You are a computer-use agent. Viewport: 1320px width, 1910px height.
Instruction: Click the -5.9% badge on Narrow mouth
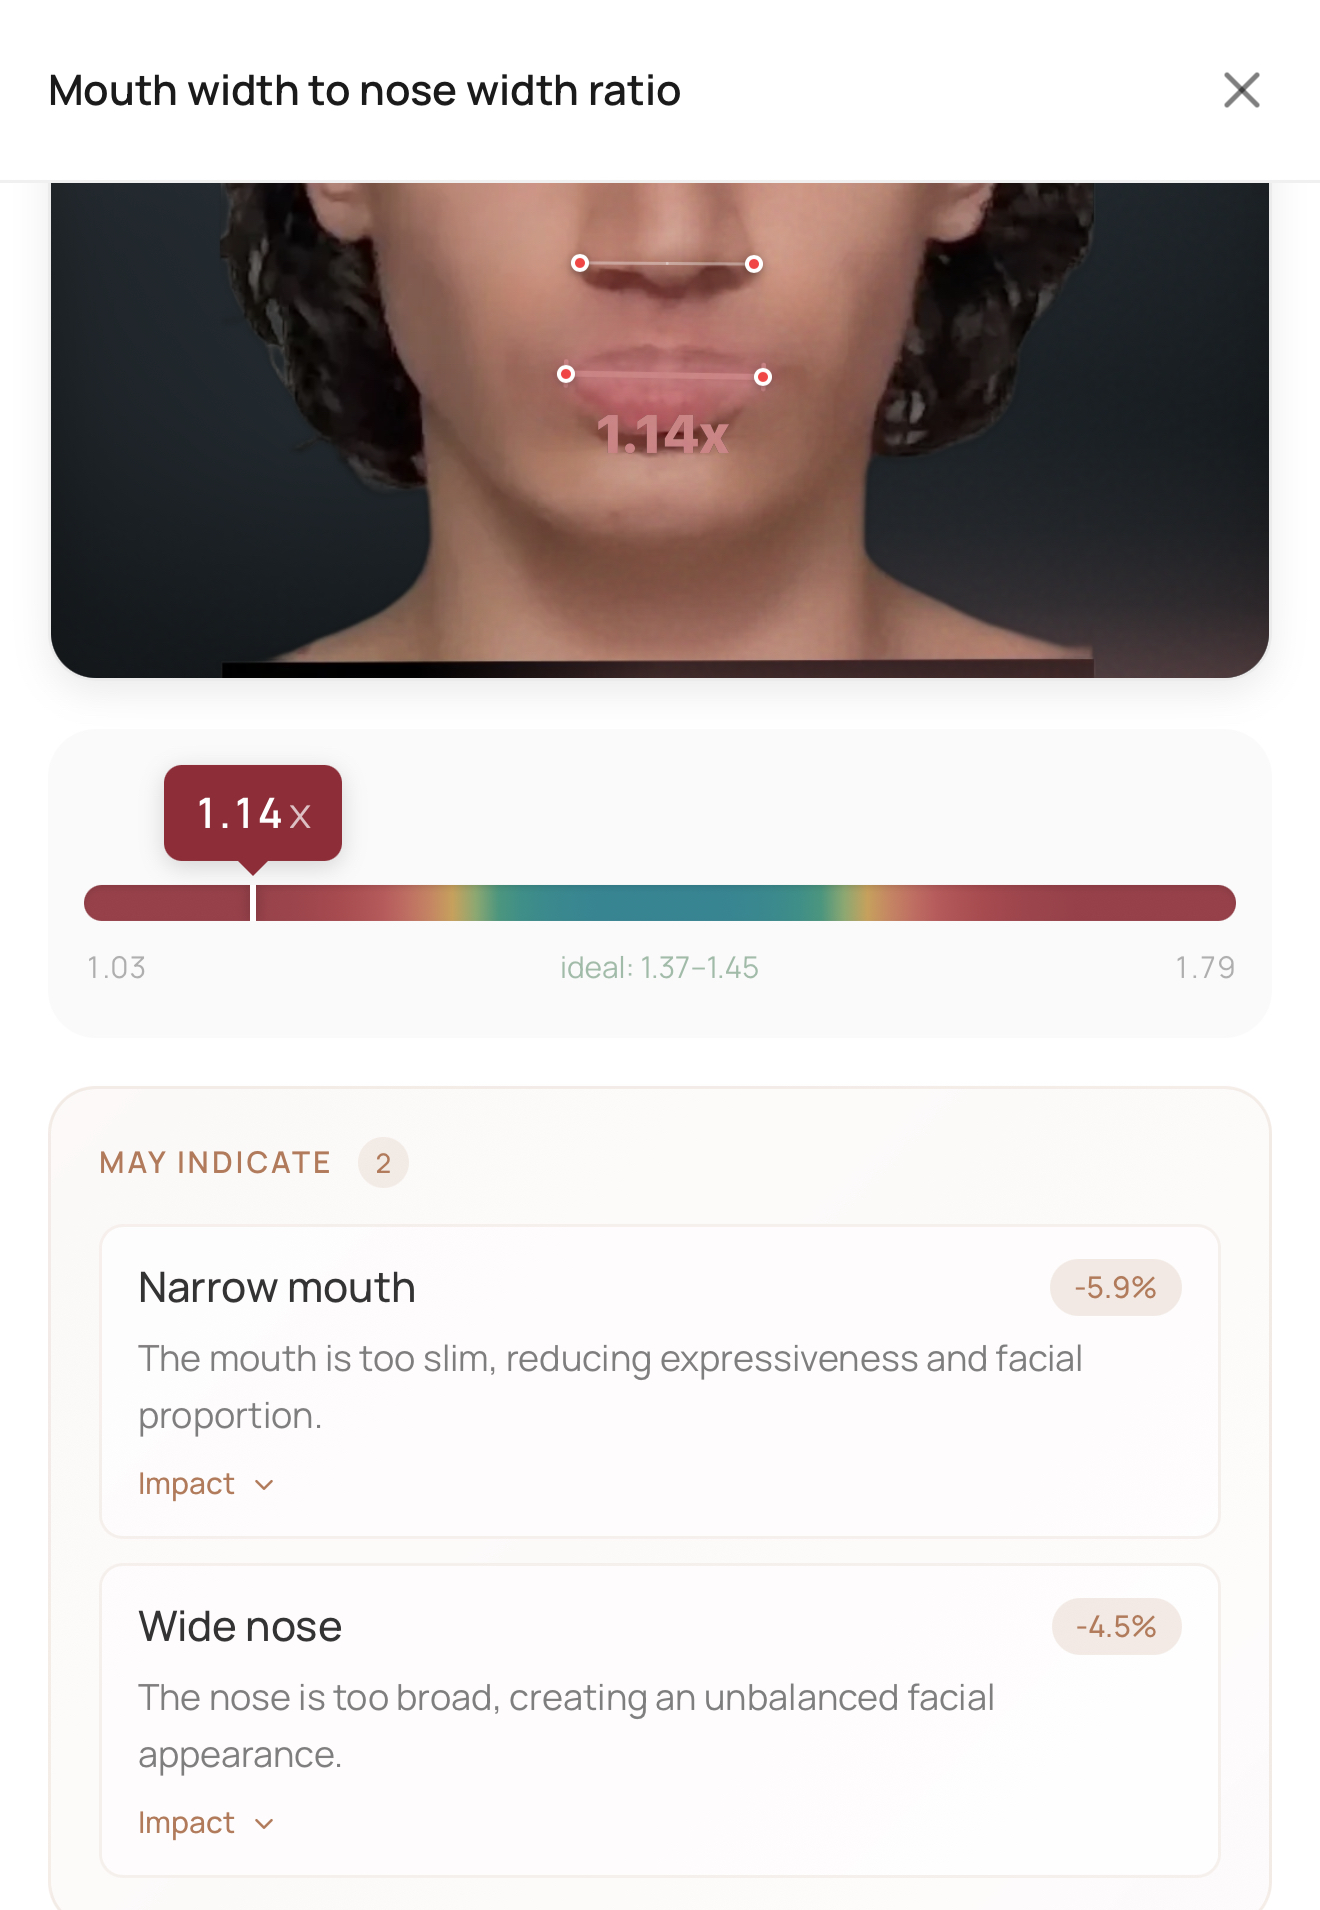point(1115,1287)
